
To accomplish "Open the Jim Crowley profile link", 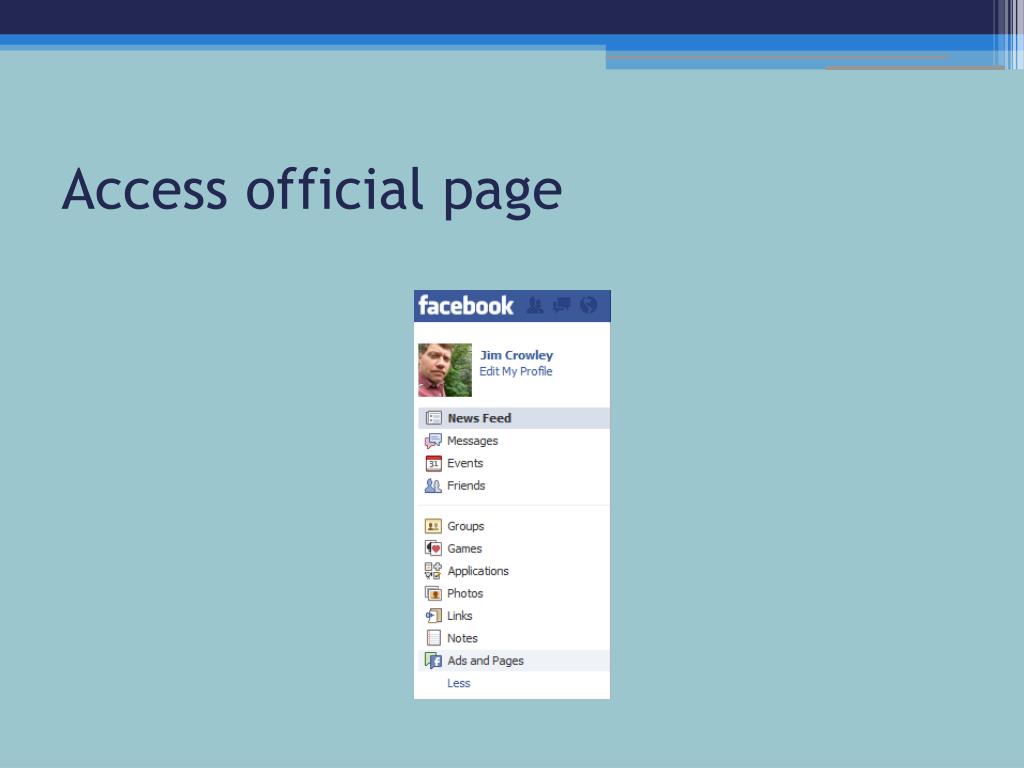I will click(517, 355).
